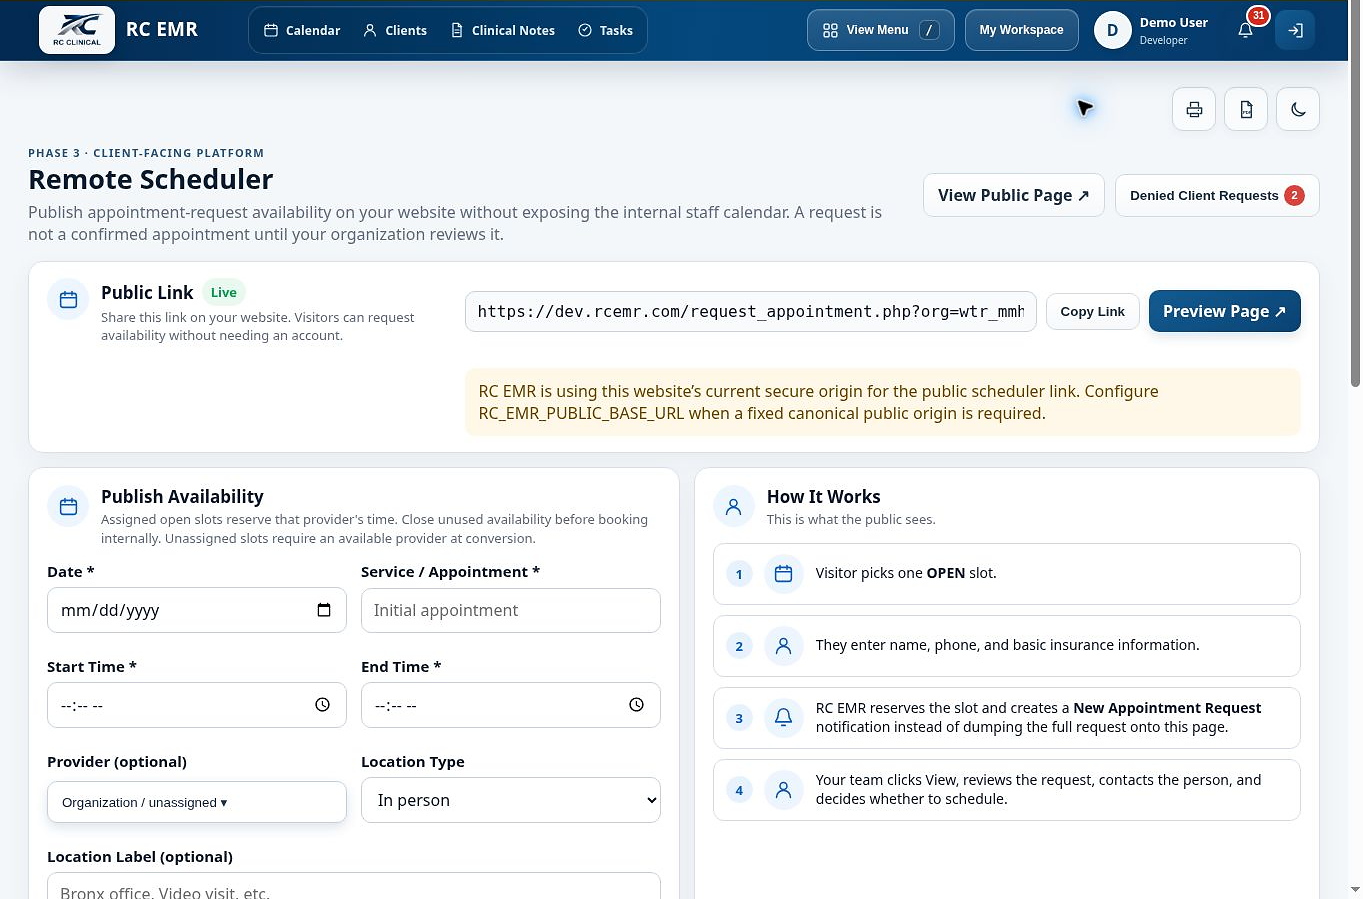Click View Public Page link

click(1014, 195)
